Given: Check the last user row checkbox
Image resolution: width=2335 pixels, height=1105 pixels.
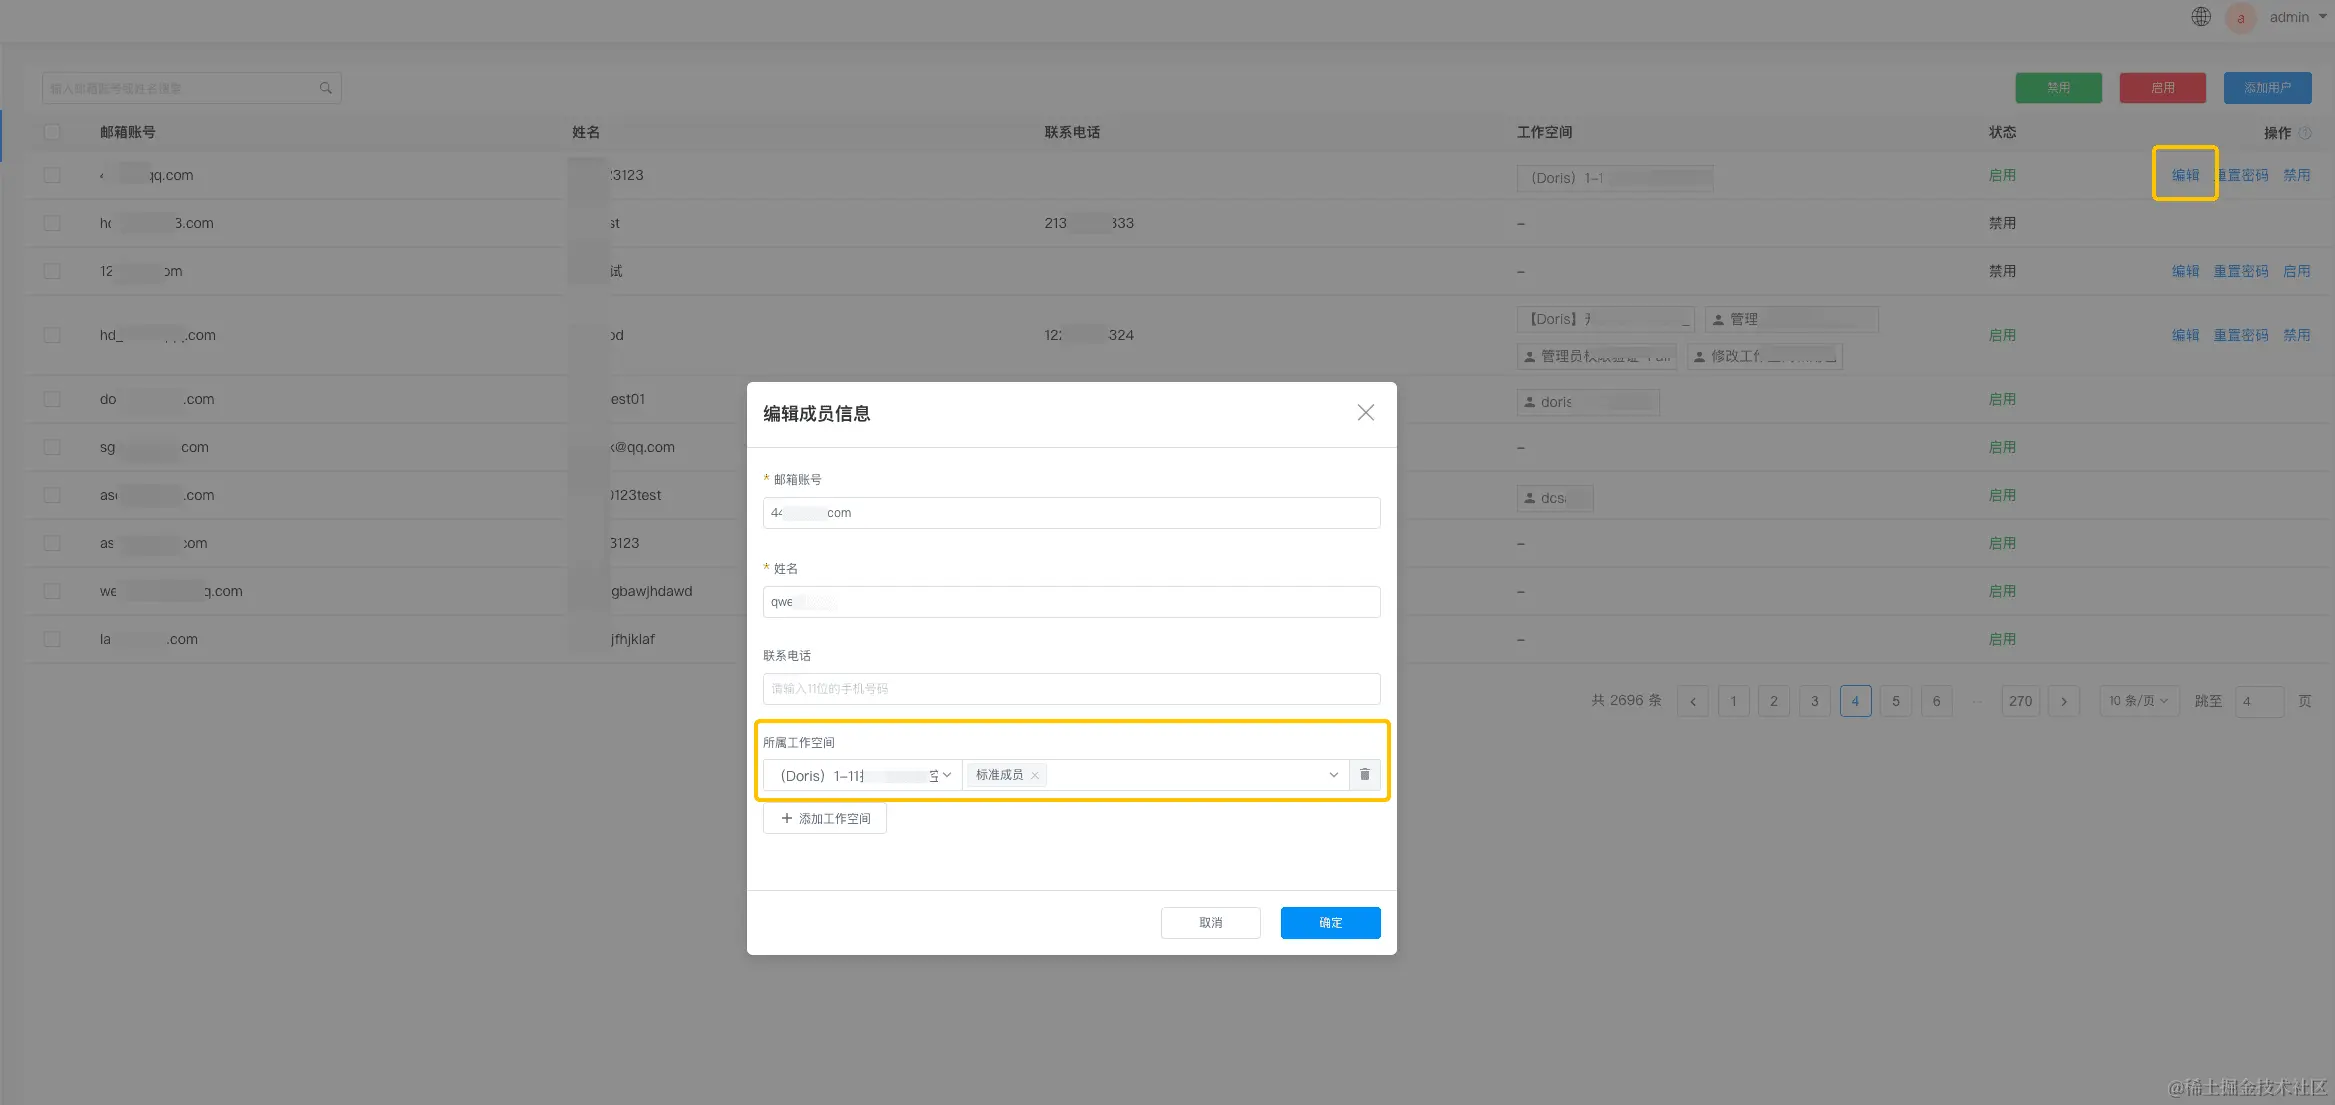Looking at the screenshot, I should point(52,639).
